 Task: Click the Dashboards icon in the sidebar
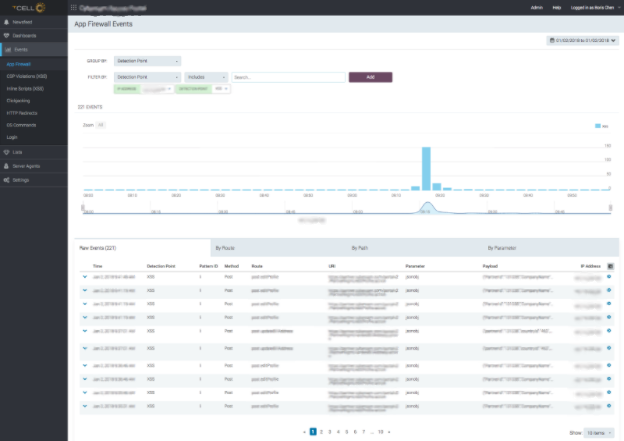click(7, 35)
